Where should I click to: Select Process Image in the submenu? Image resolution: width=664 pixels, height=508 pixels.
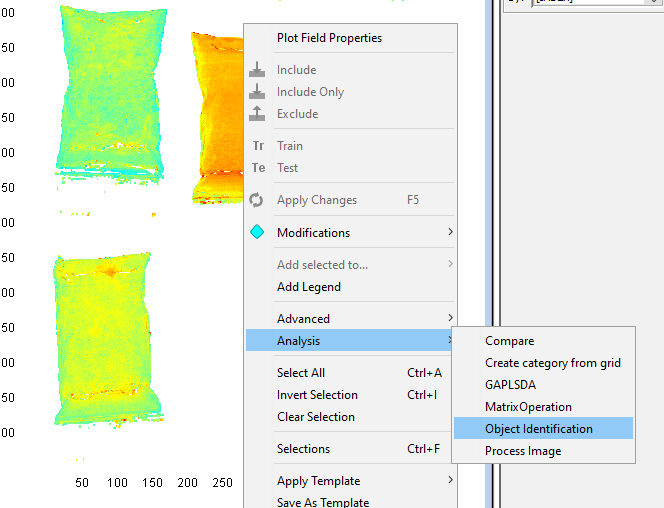523,451
